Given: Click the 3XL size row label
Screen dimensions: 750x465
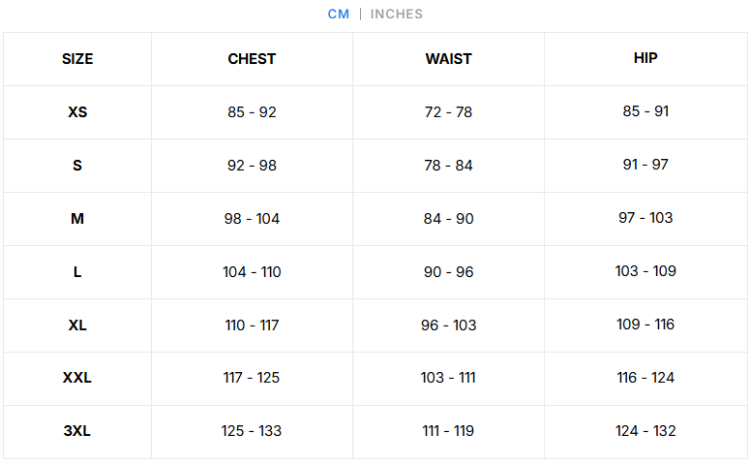Looking at the screenshot, I should coord(77,431).
